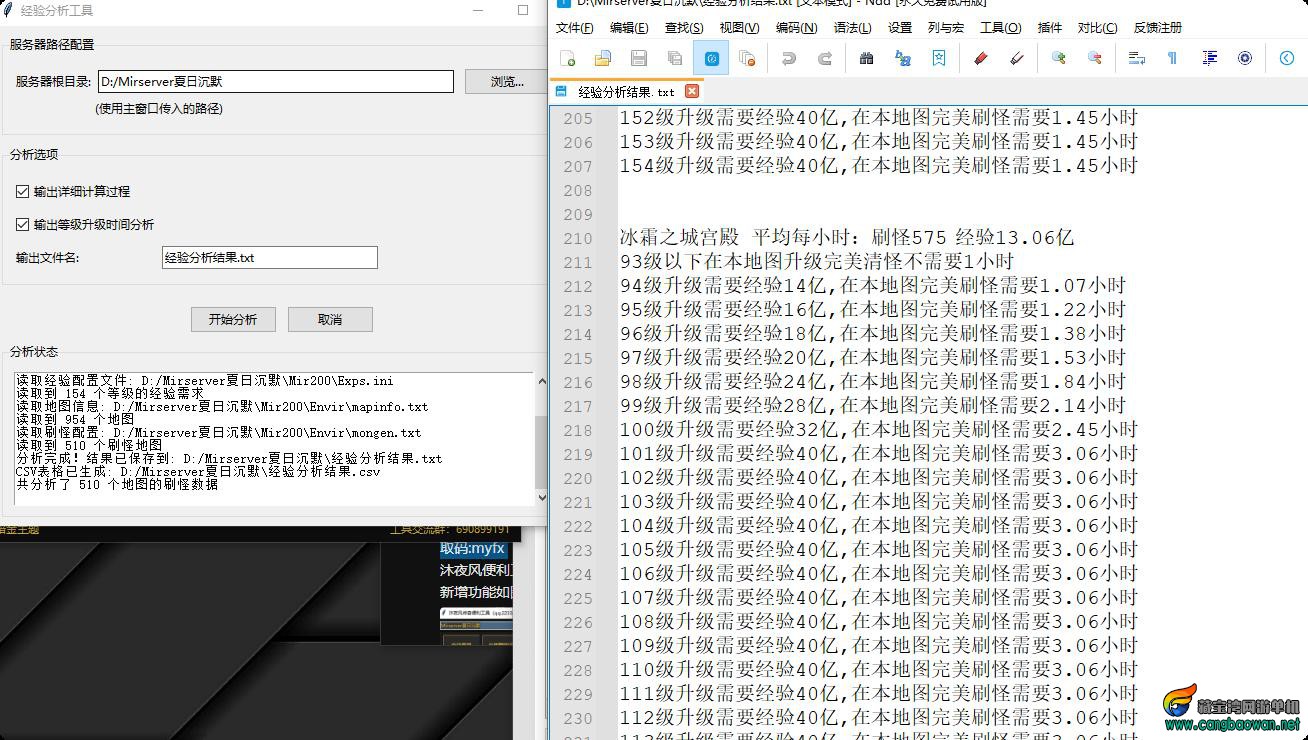This screenshot has height=740, width=1308.
Task: Click the Save file floppy icon
Action: click(639, 58)
